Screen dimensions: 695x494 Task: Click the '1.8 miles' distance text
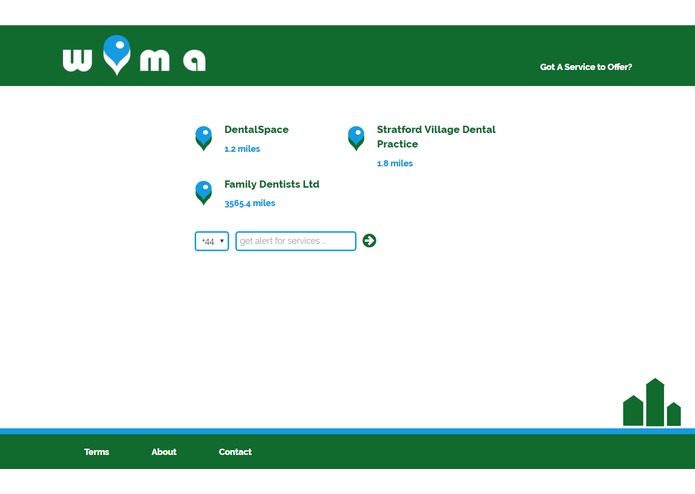[394, 163]
